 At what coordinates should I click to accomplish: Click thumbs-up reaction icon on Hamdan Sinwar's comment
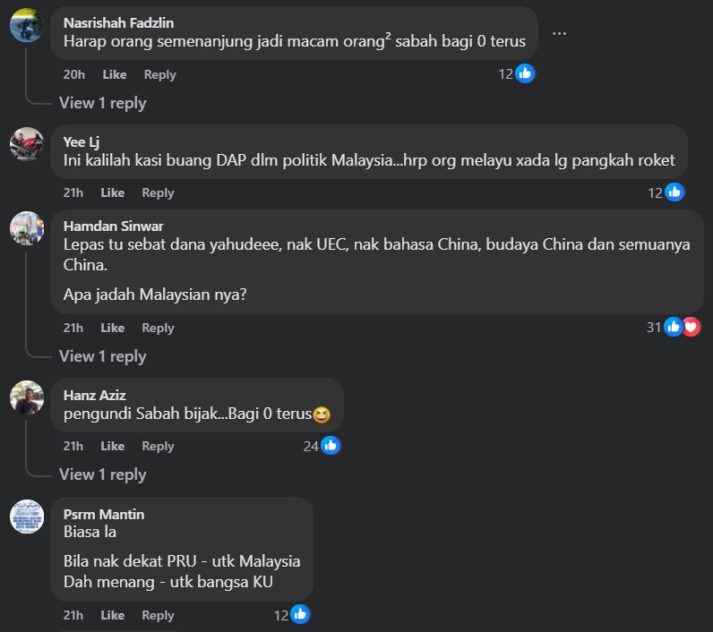click(673, 327)
